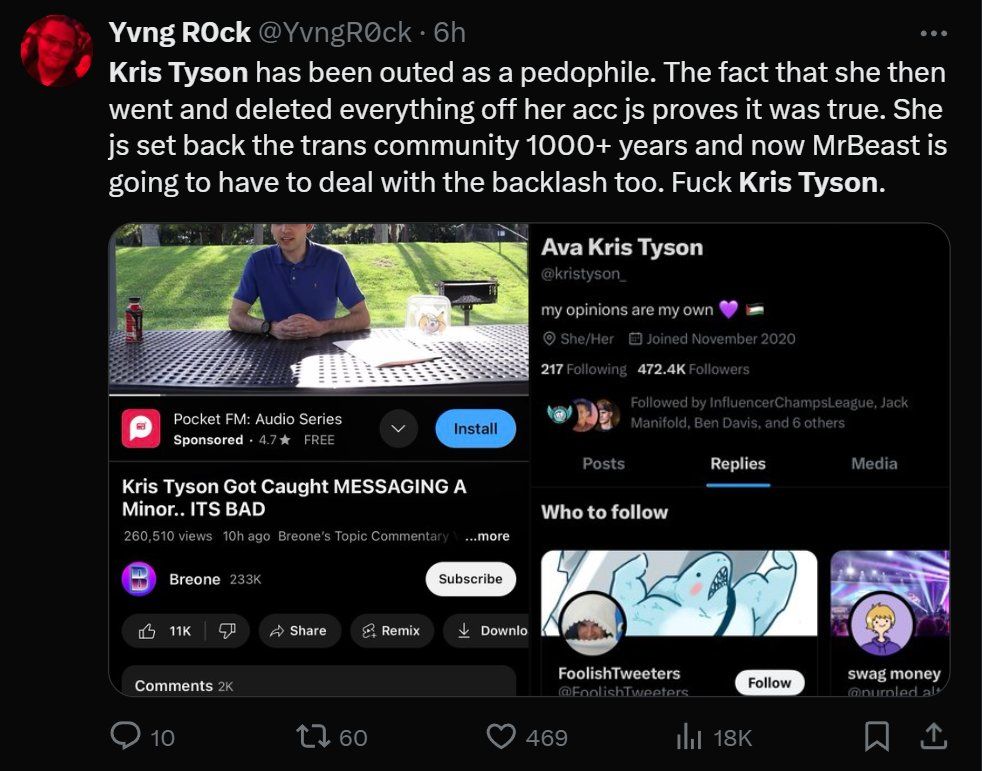Switch to the Media tab
The height and width of the screenshot is (771, 982).
[x=874, y=464]
